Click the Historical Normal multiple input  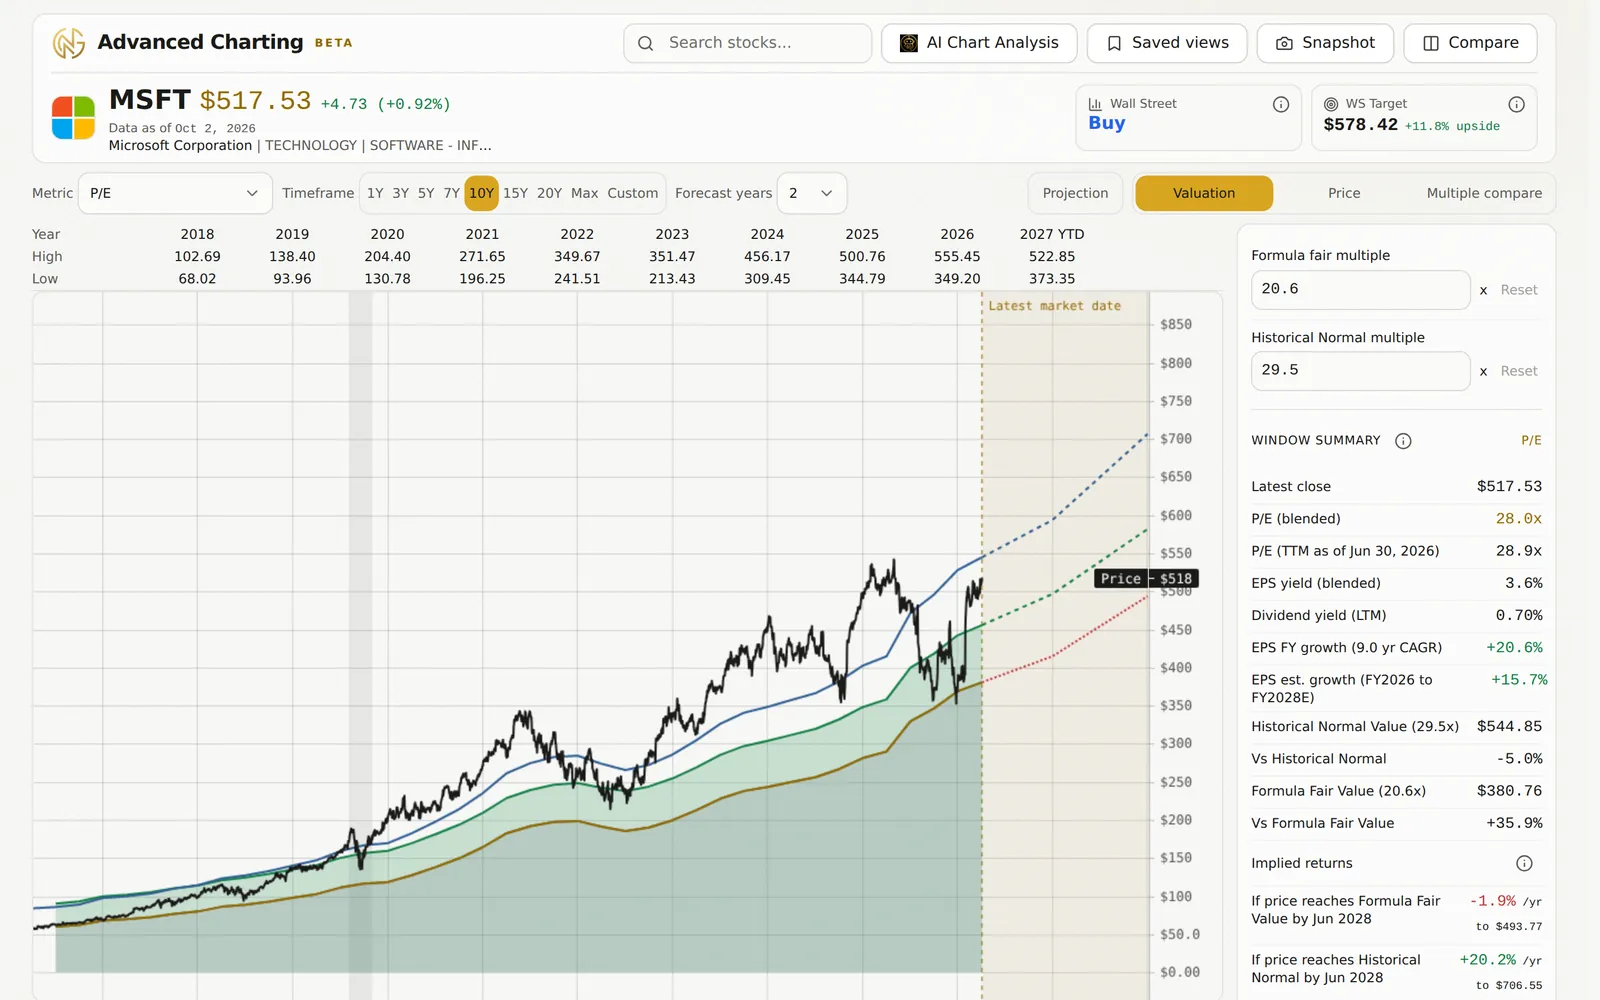pyautogui.click(x=1360, y=371)
